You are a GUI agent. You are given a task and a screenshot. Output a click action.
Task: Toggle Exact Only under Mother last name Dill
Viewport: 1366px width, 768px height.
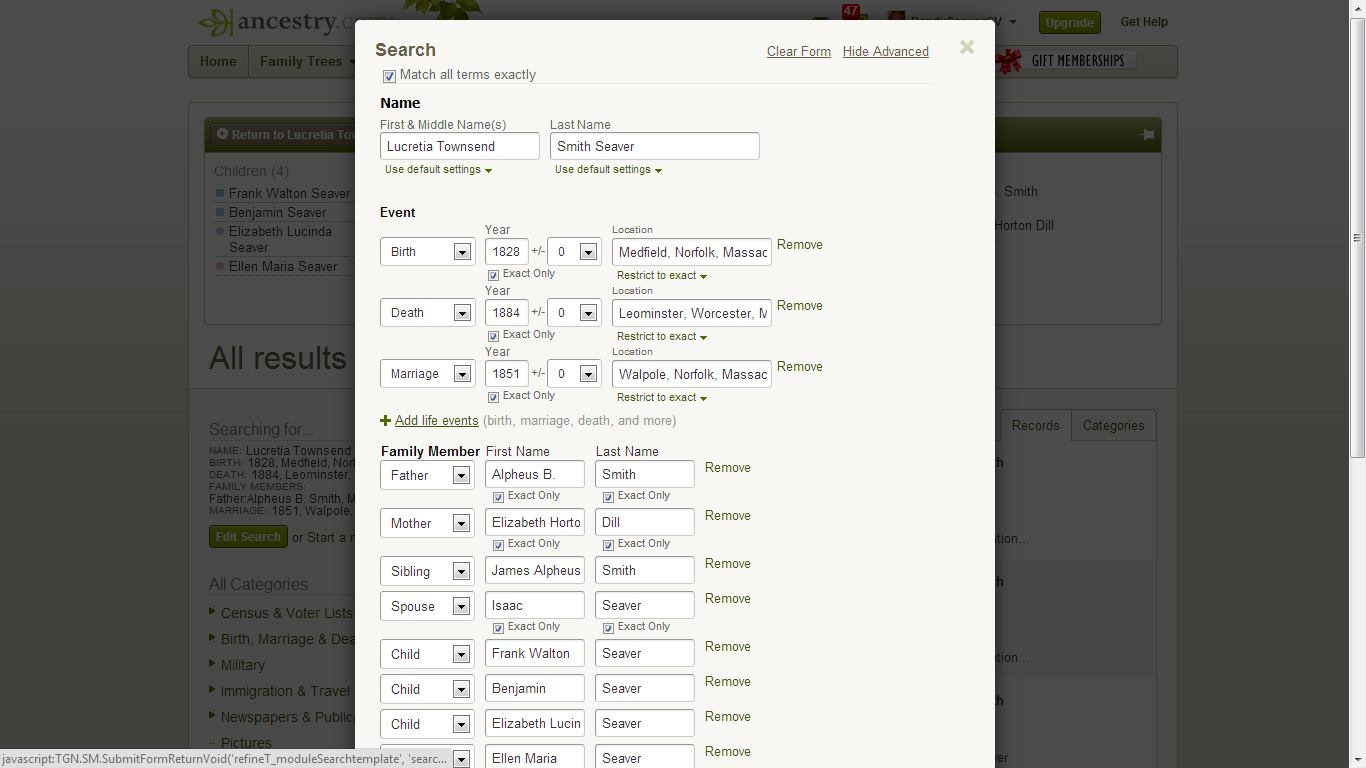(x=608, y=545)
